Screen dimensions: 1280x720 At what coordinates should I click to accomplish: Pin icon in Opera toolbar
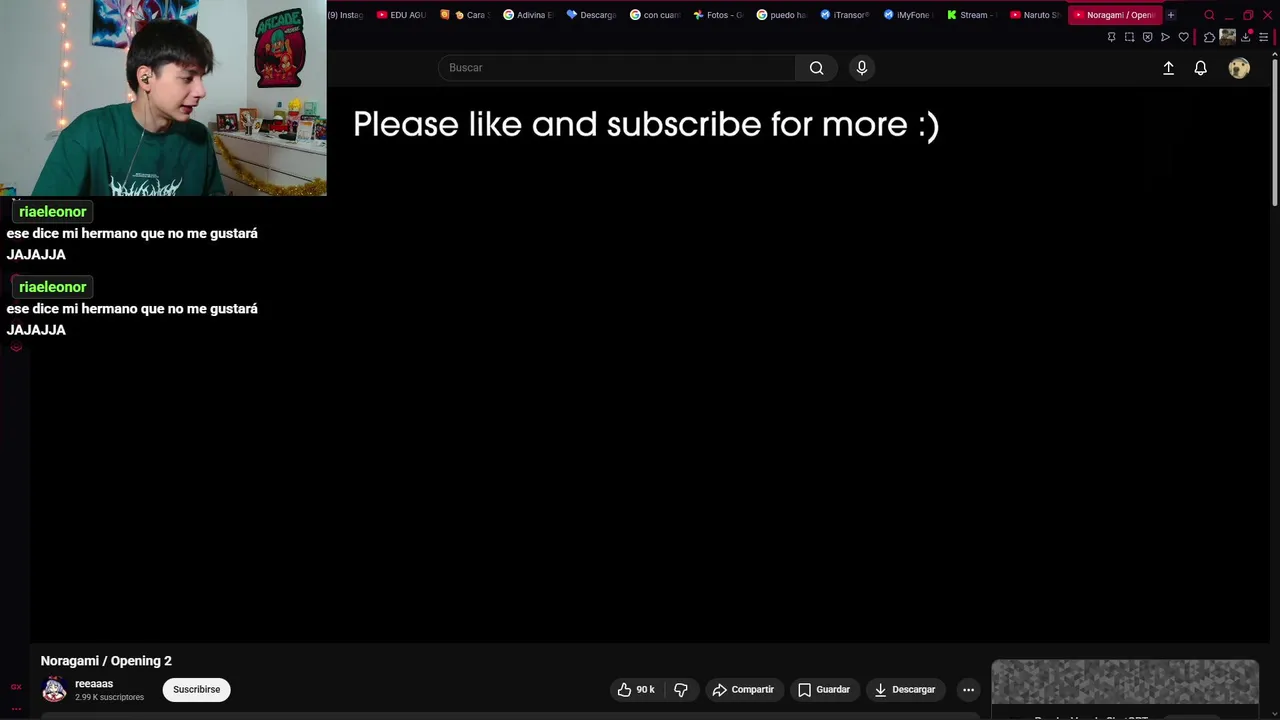(1111, 37)
